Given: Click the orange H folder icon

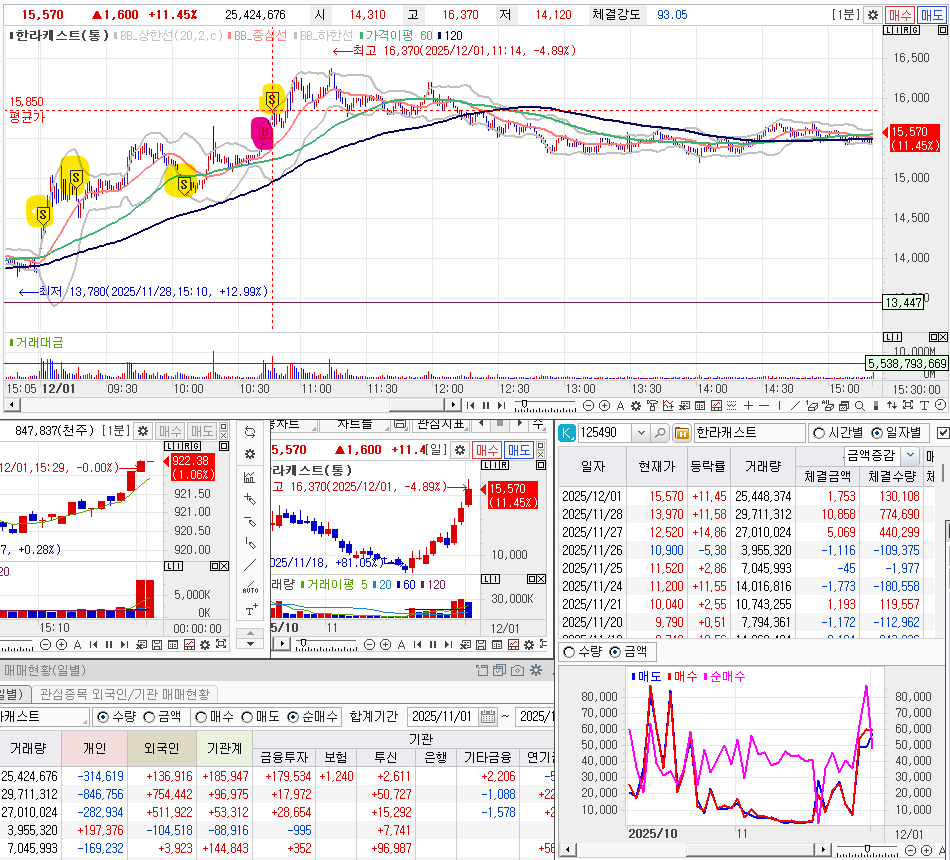Looking at the screenshot, I should coord(682,433).
